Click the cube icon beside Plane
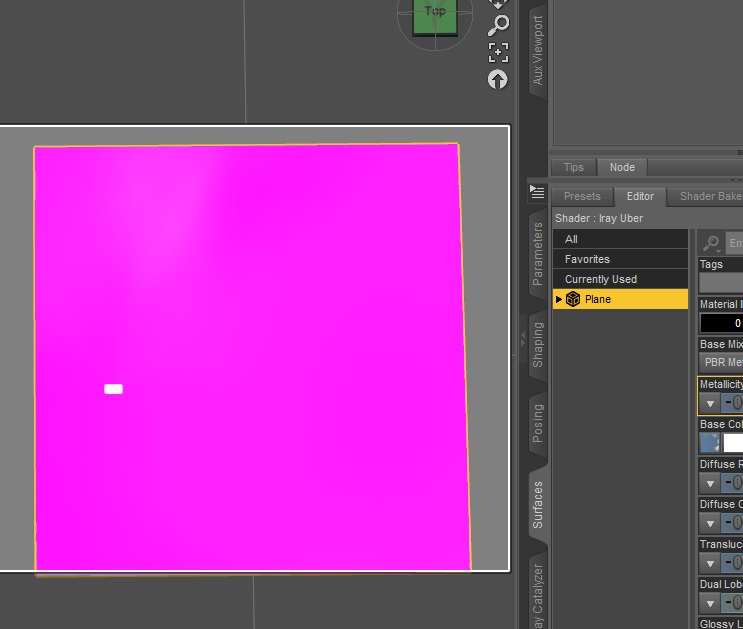The width and height of the screenshot is (743, 629). [573, 299]
